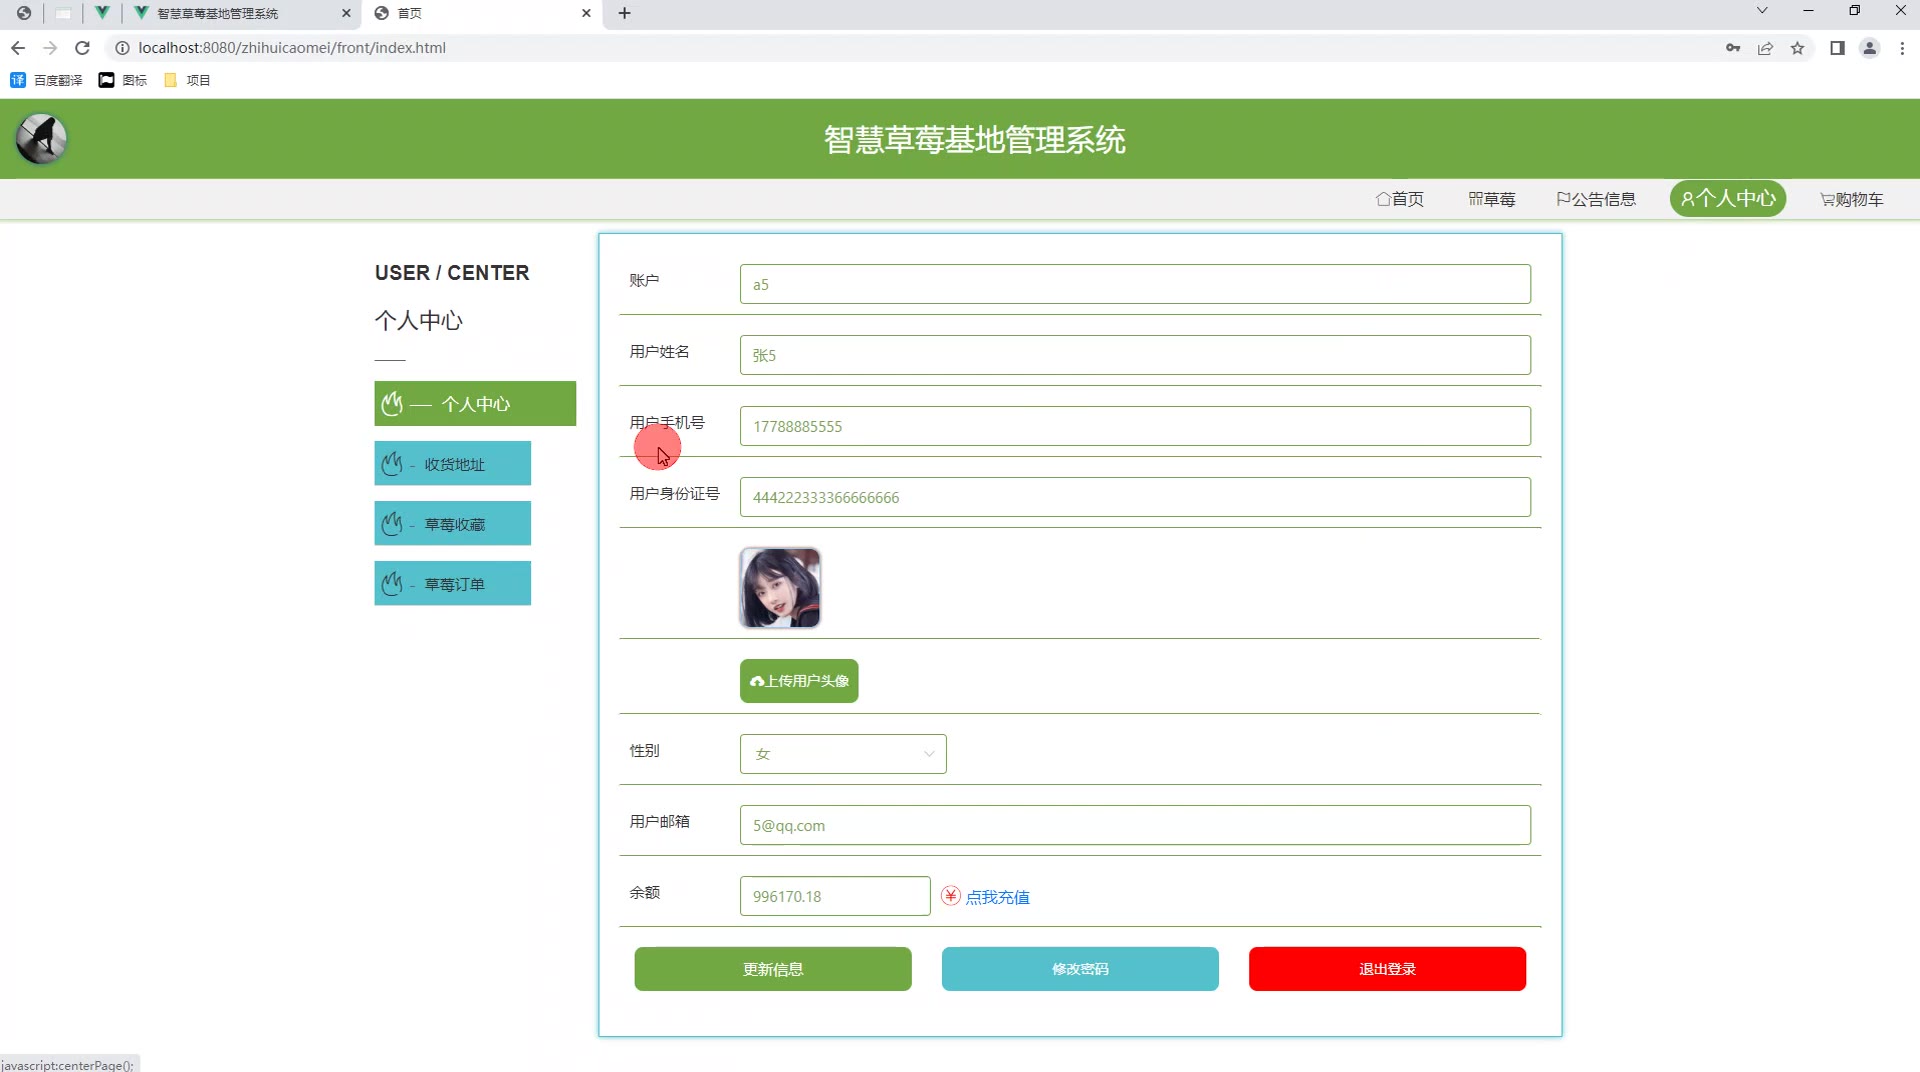
Task: Click the user avatar photo
Action: pyautogui.click(x=780, y=588)
